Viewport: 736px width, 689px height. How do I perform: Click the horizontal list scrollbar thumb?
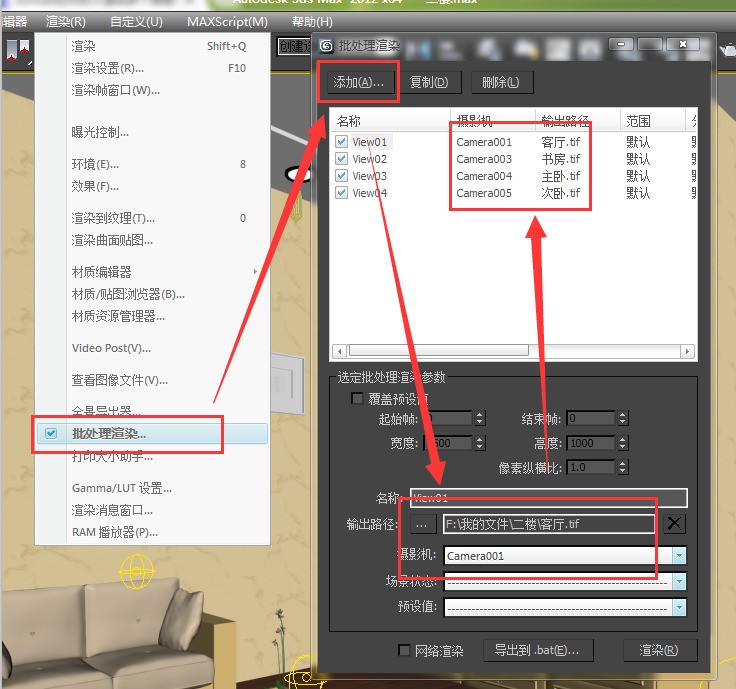click(438, 351)
